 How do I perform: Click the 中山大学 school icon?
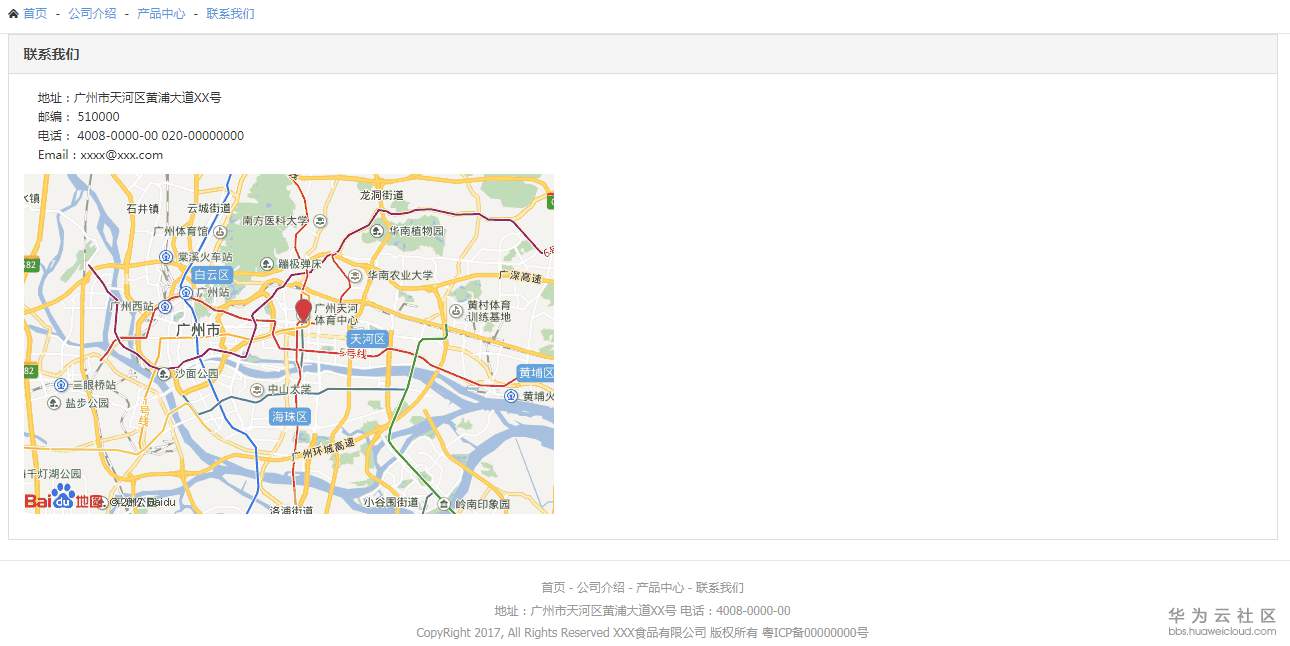pos(257,389)
